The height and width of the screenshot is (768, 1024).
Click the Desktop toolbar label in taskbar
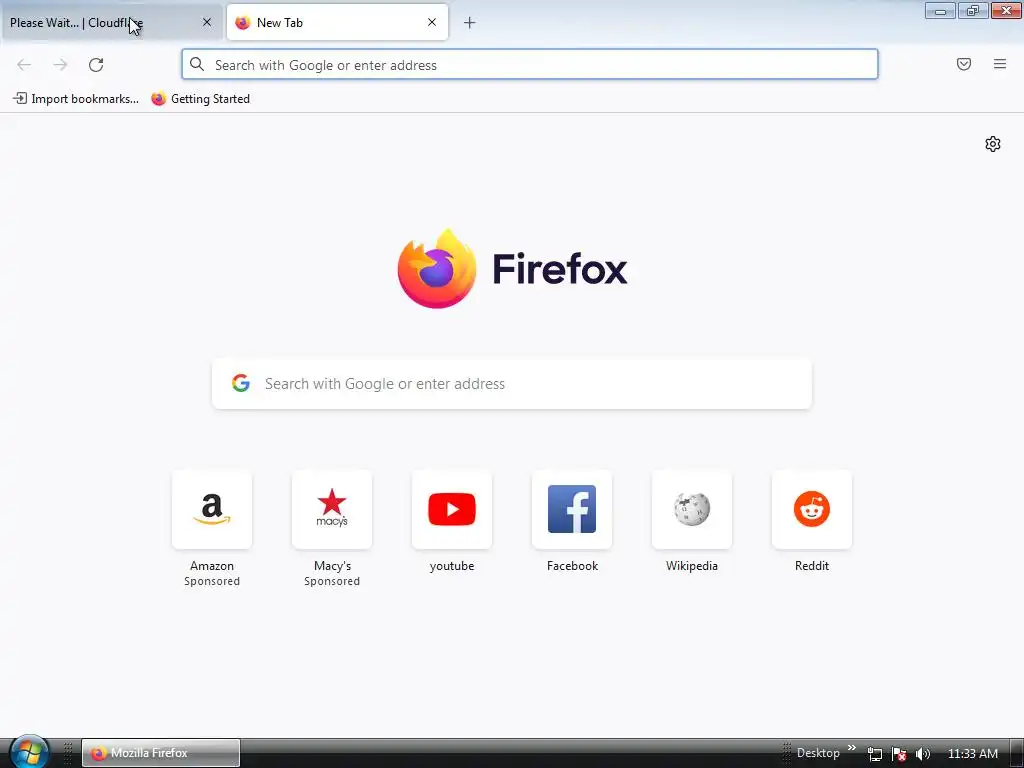coord(818,753)
